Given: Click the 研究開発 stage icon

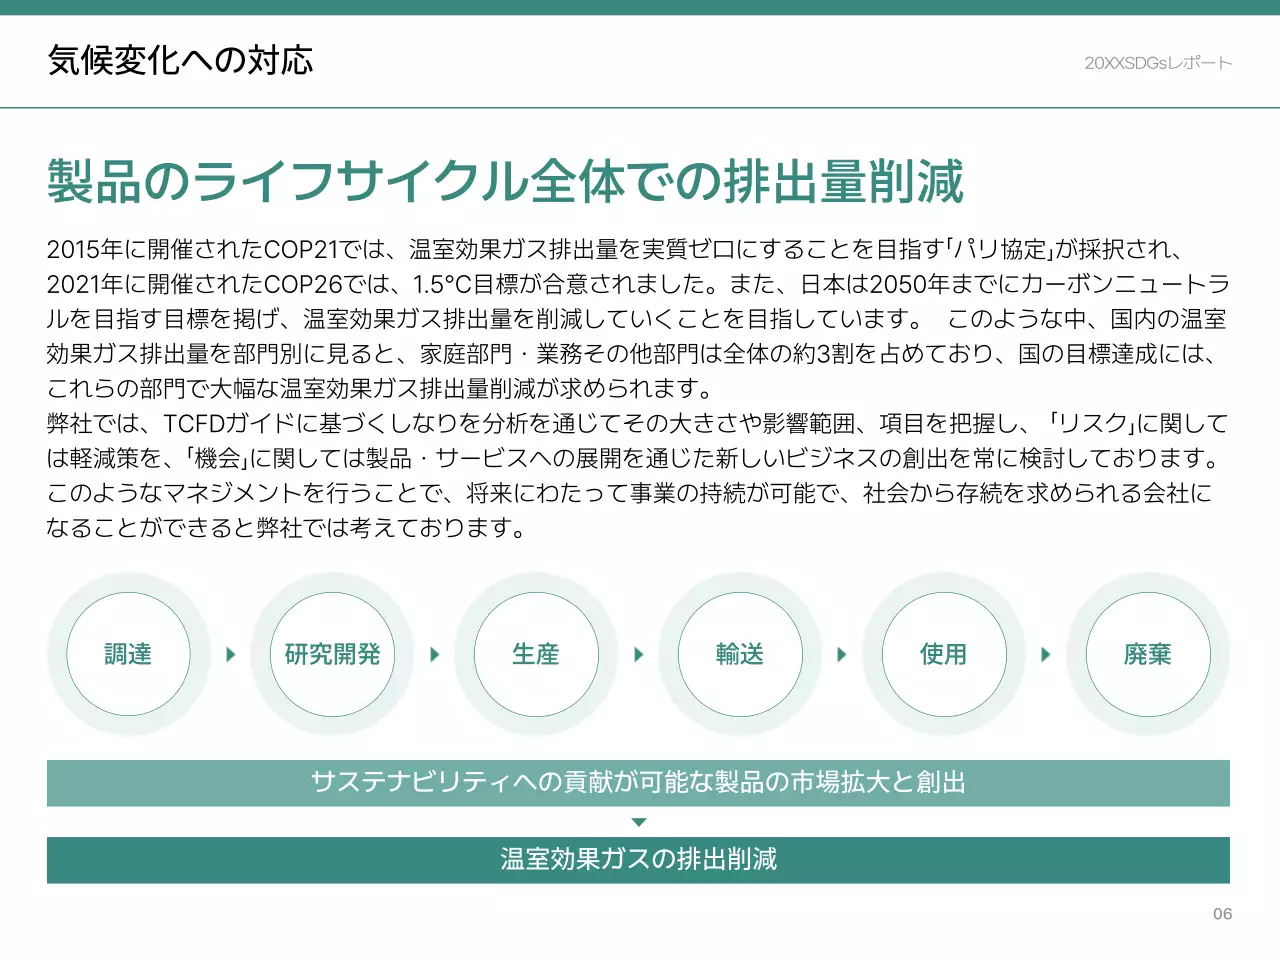Looking at the screenshot, I should pyautogui.click(x=333, y=654).
